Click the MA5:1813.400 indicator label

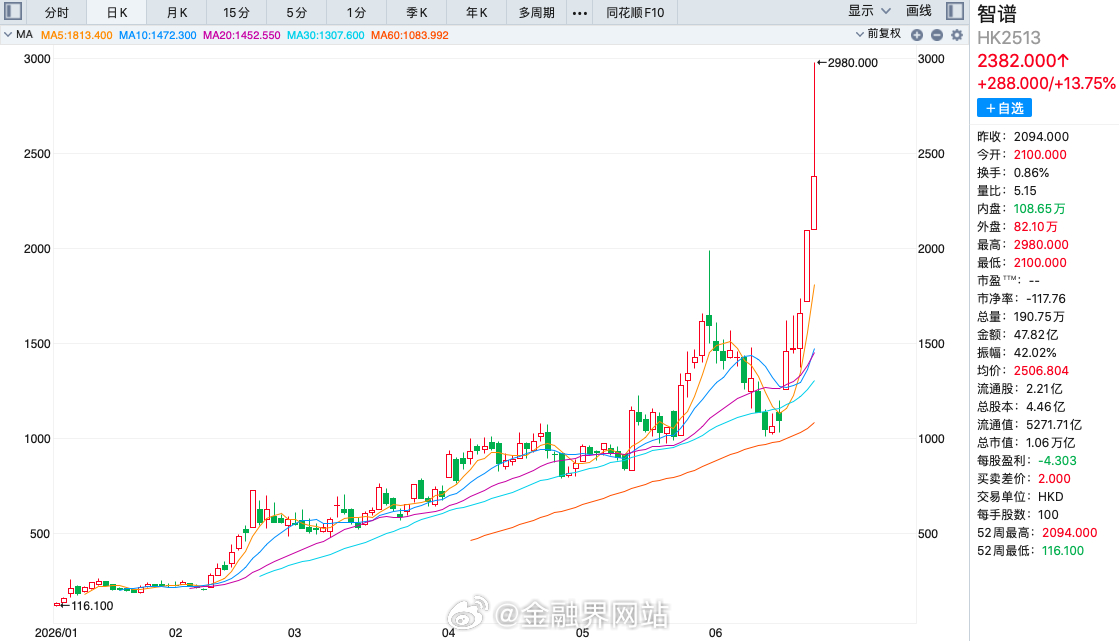coord(76,35)
